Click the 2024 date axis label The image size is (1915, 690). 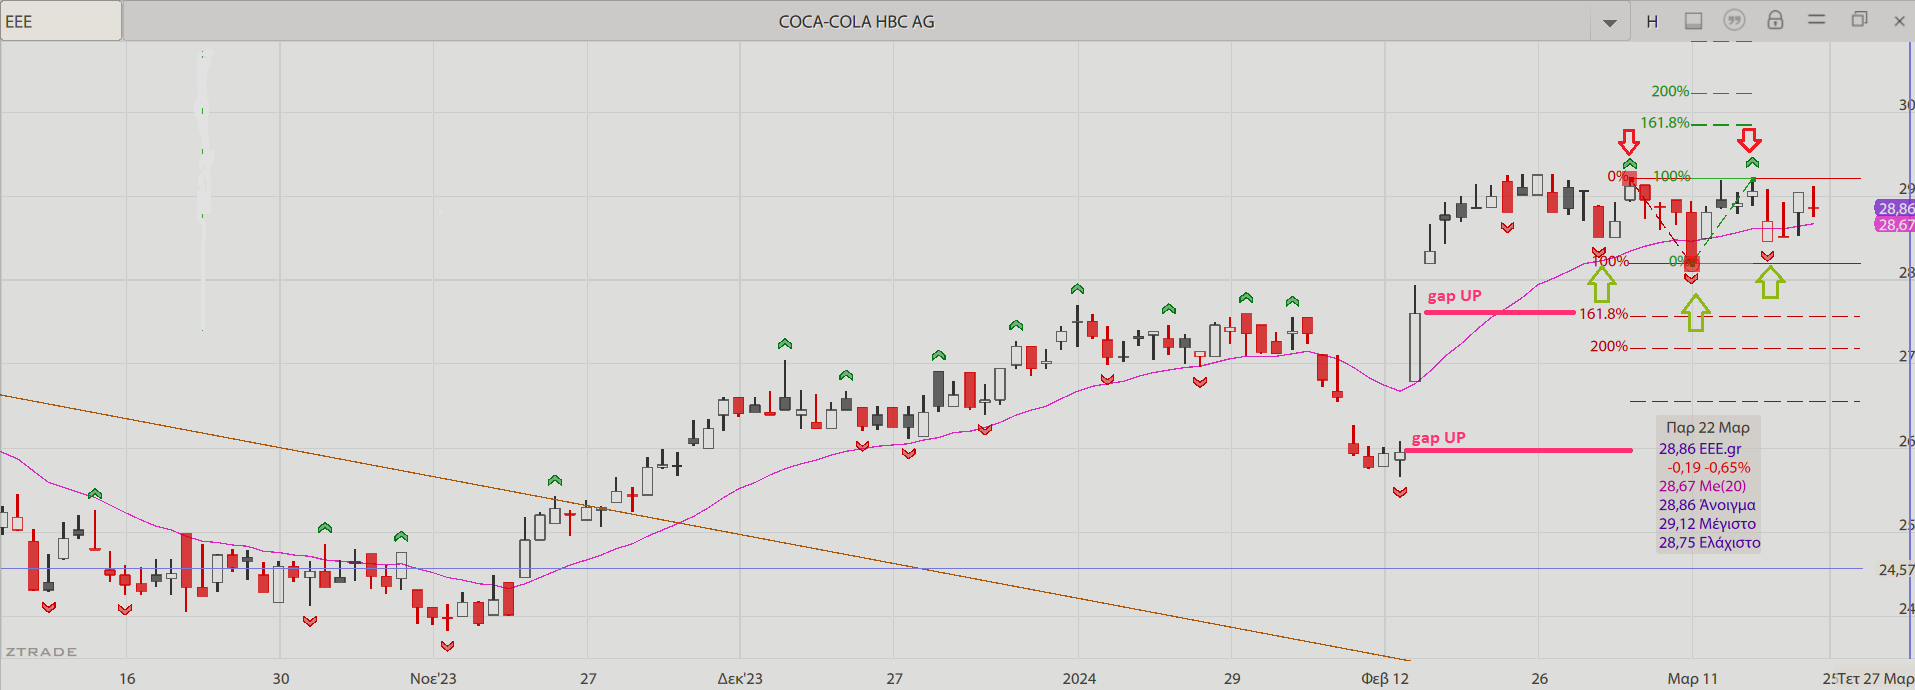pyautogui.click(x=1079, y=678)
